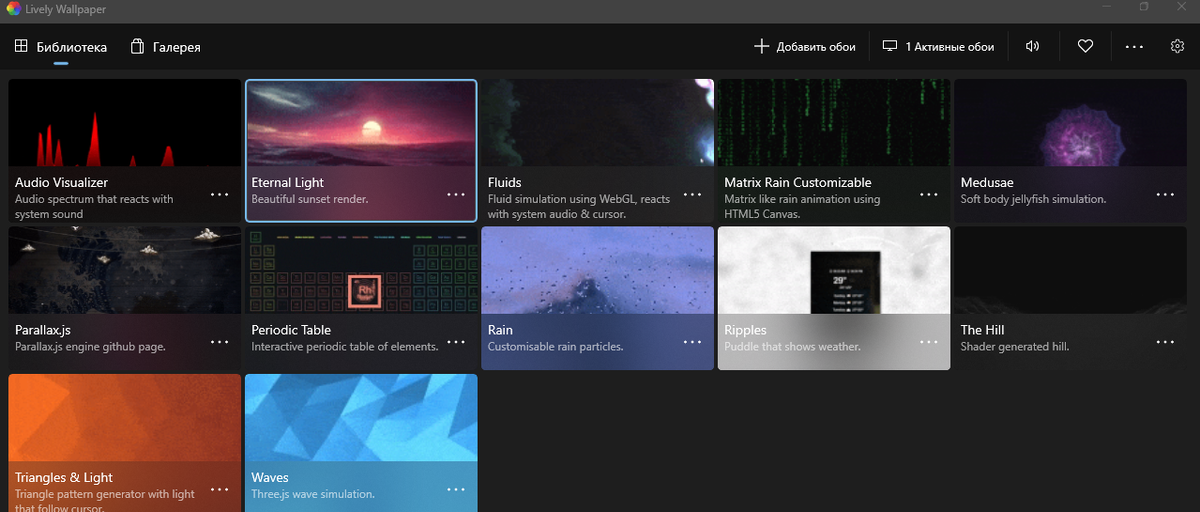The image size is (1200, 512).
Task: Click 'Parallax.js engine github page.' text
Action: (x=90, y=347)
